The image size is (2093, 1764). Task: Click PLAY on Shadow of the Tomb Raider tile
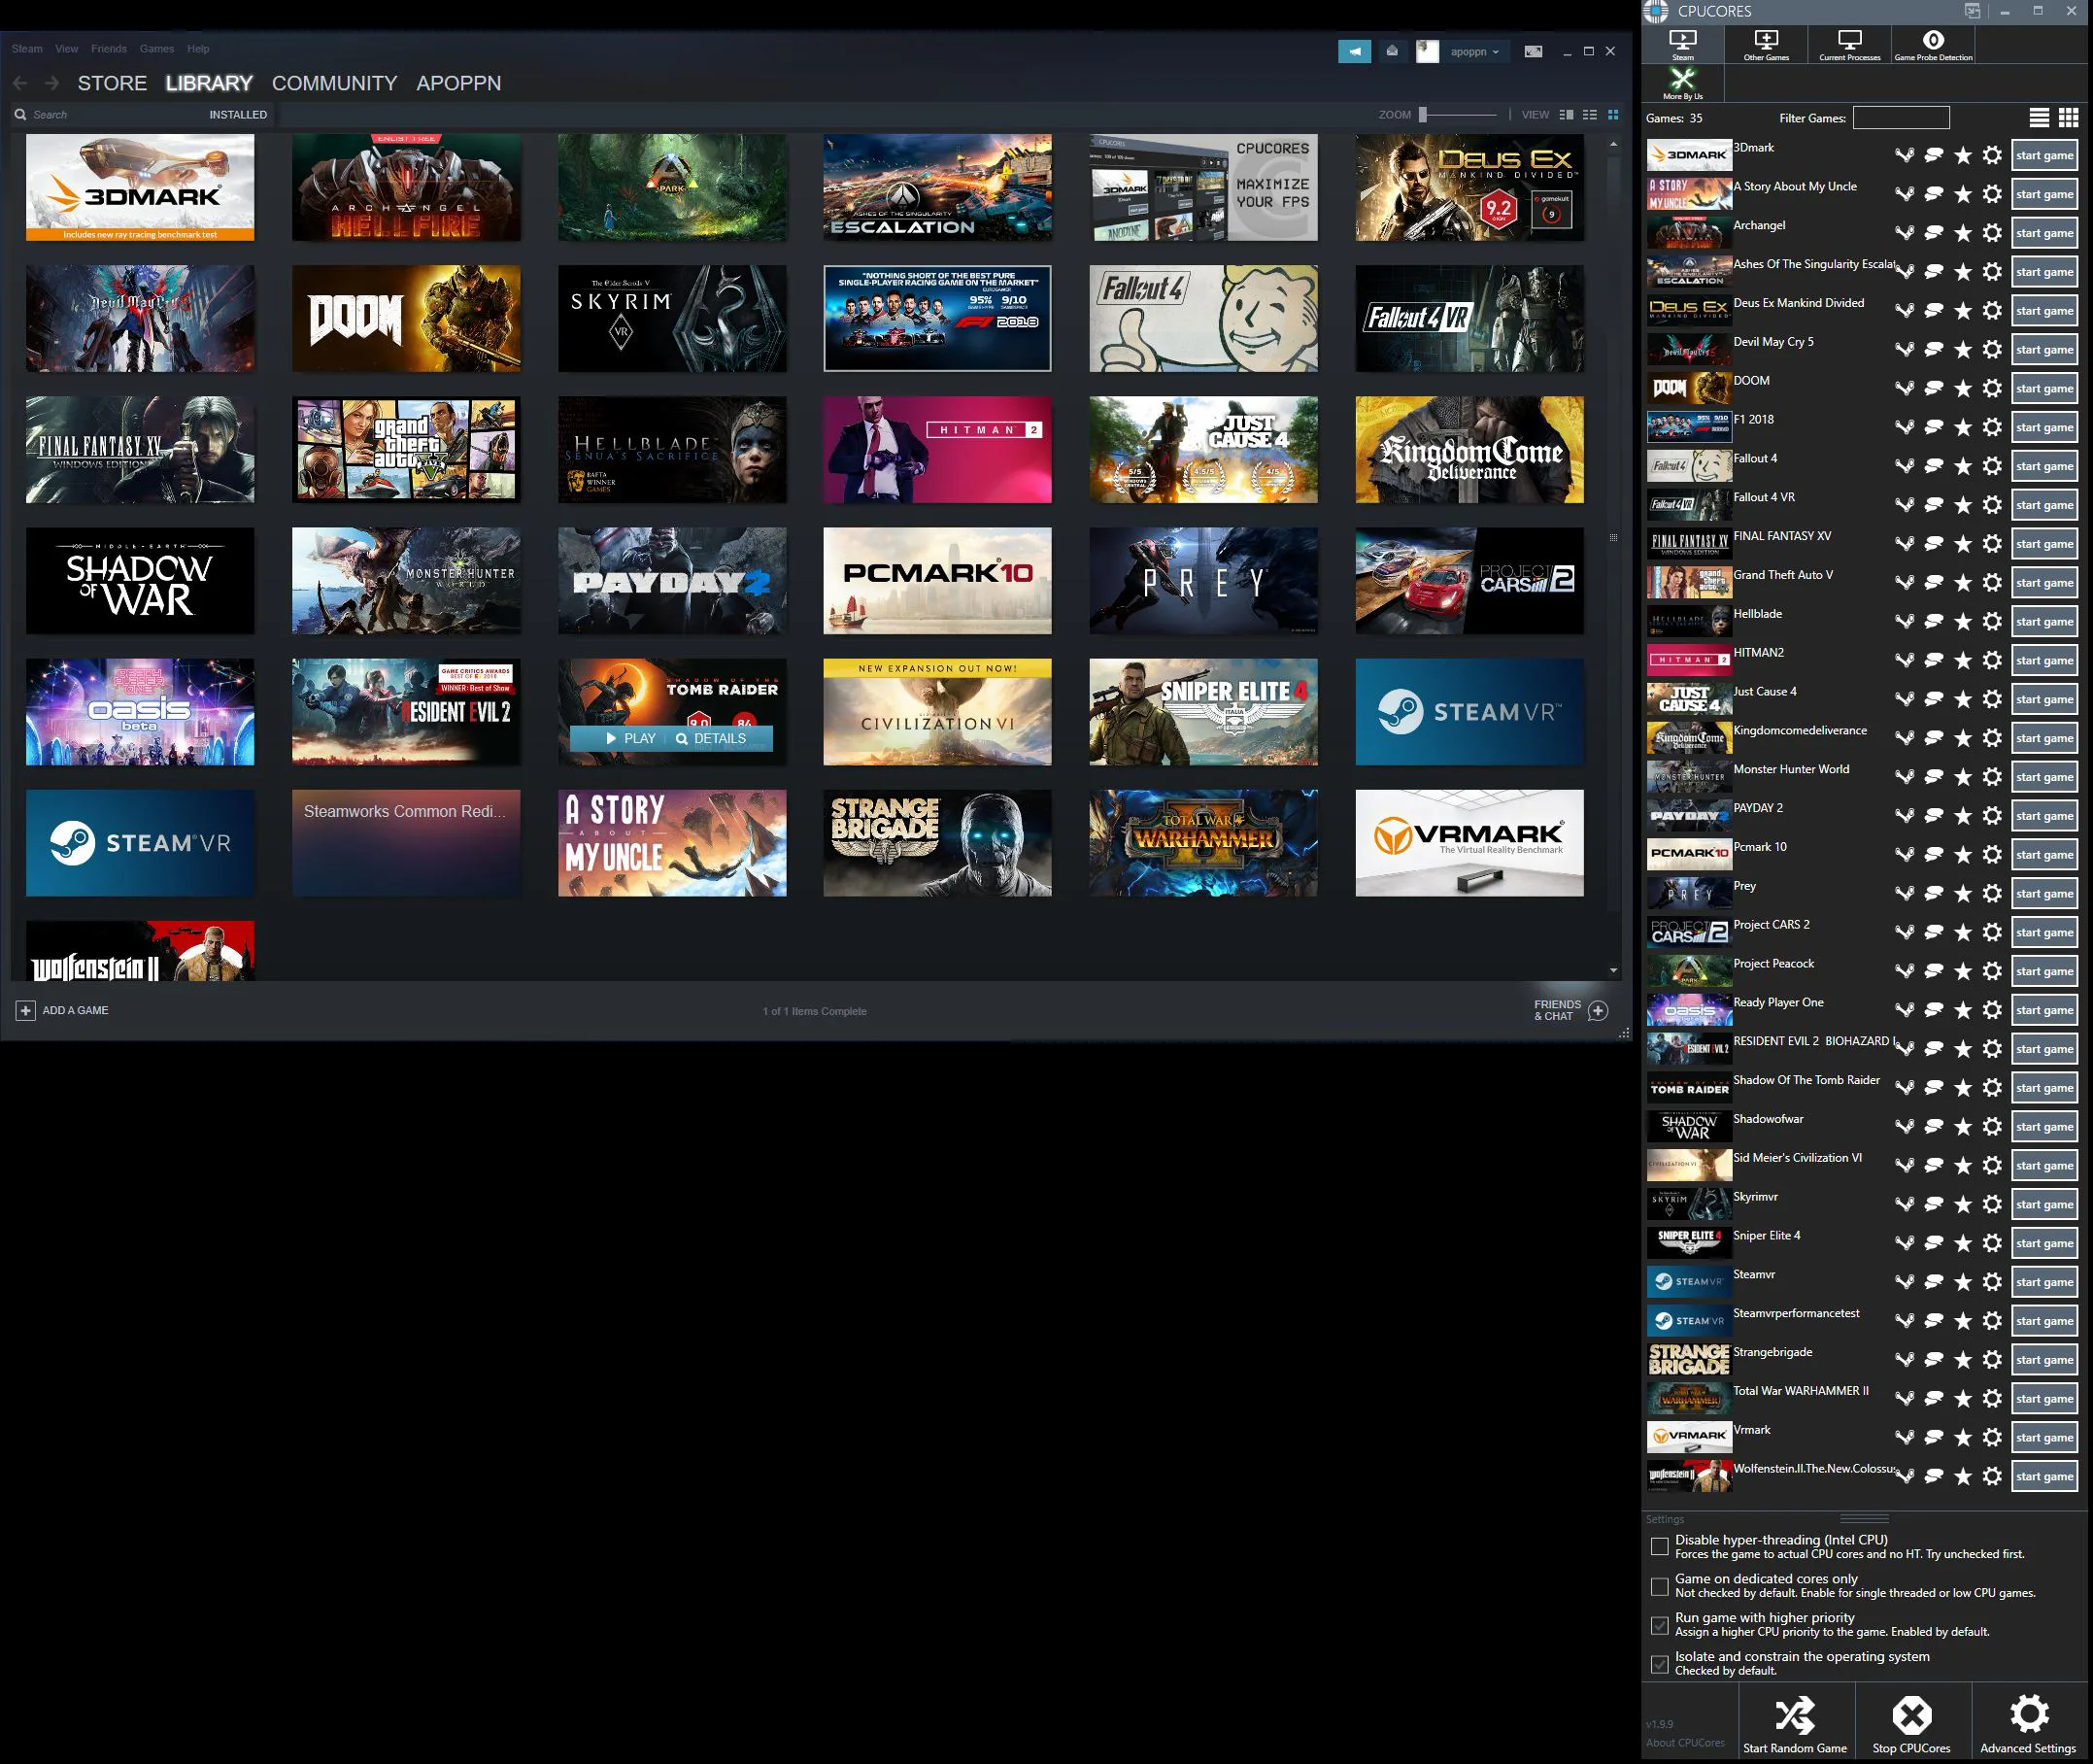631,738
